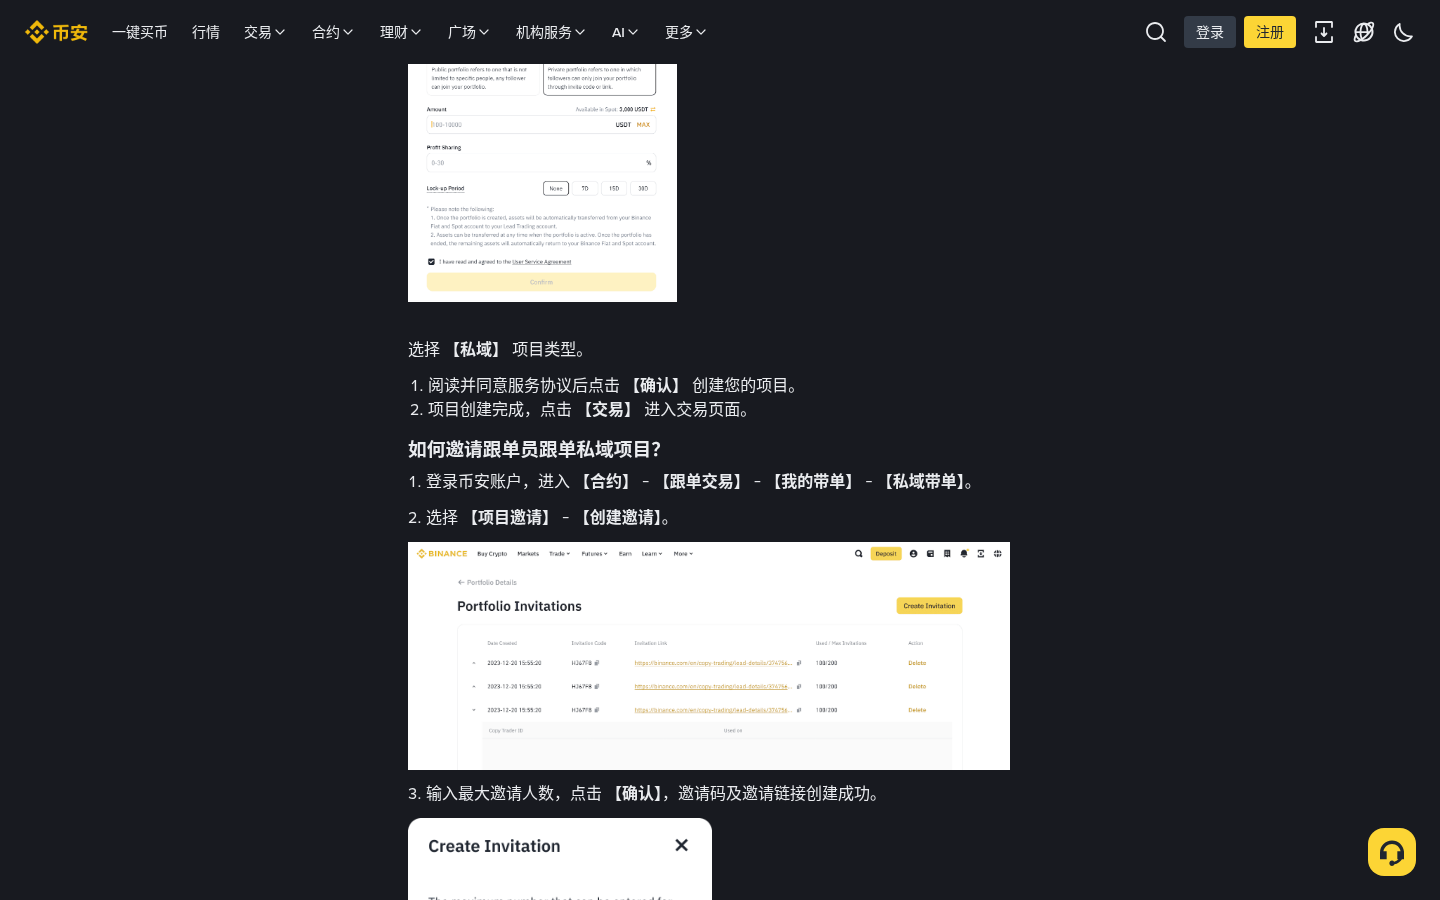Open the language and region globe icon
This screenshot has width=1440, height=900.
1364,32
